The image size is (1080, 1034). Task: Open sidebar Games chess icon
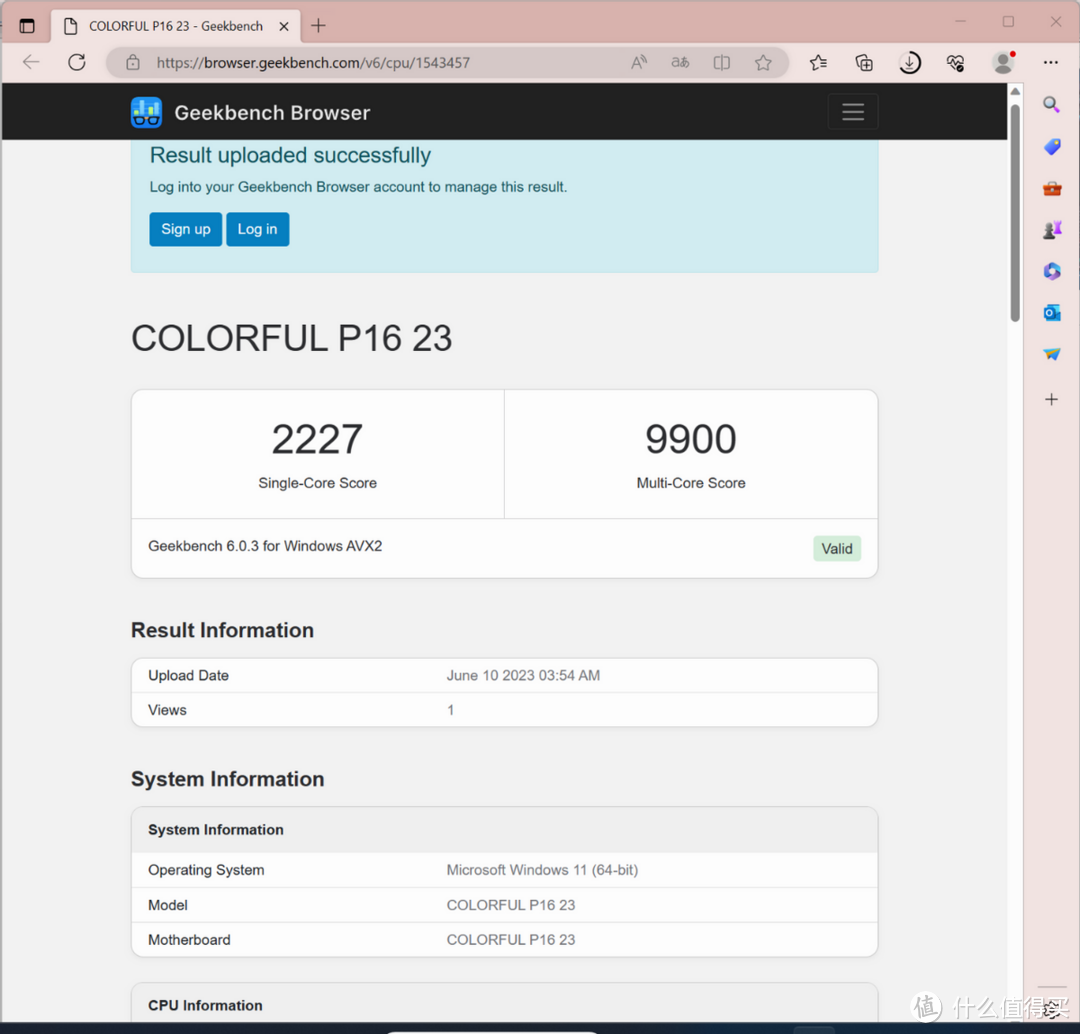pos(1051,229)
